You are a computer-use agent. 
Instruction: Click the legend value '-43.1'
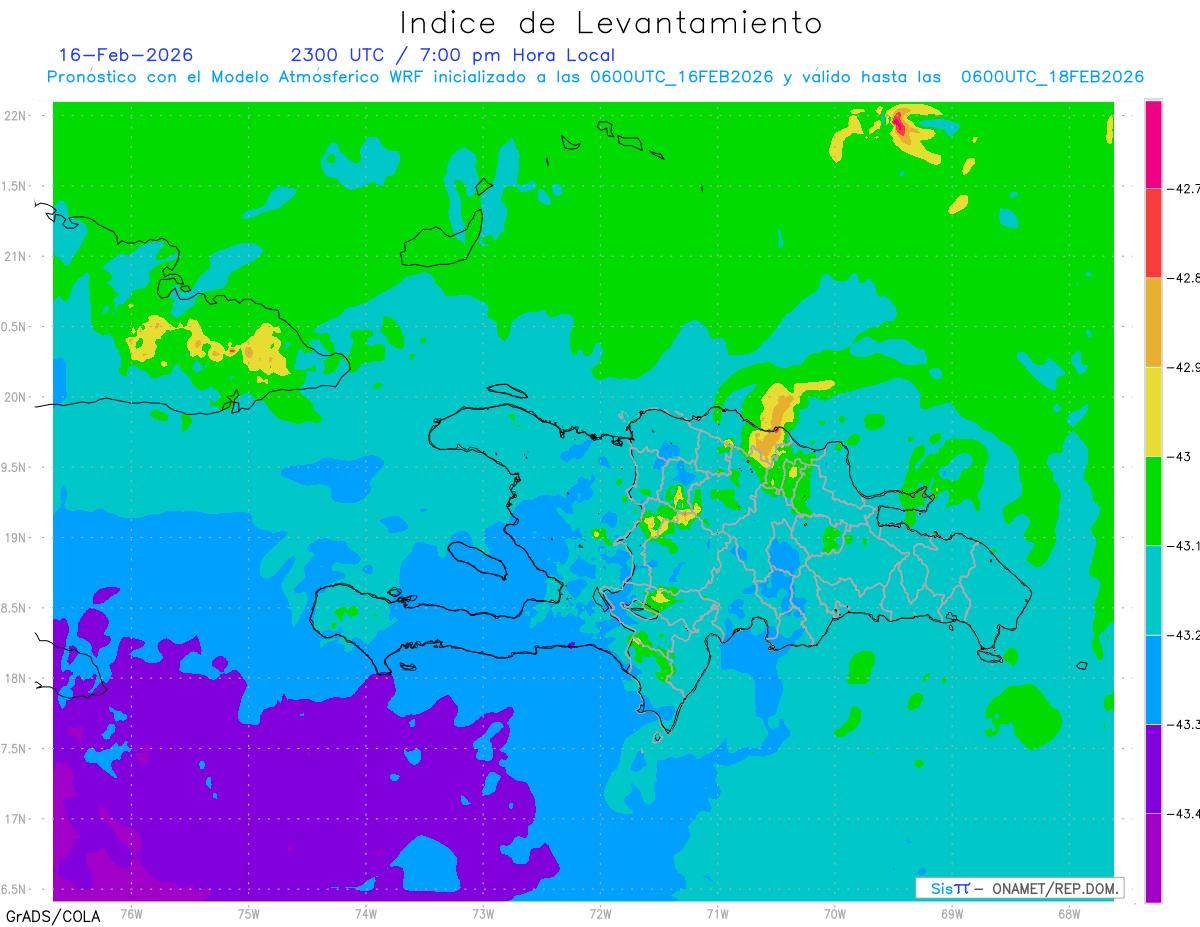coord(1183,545)
